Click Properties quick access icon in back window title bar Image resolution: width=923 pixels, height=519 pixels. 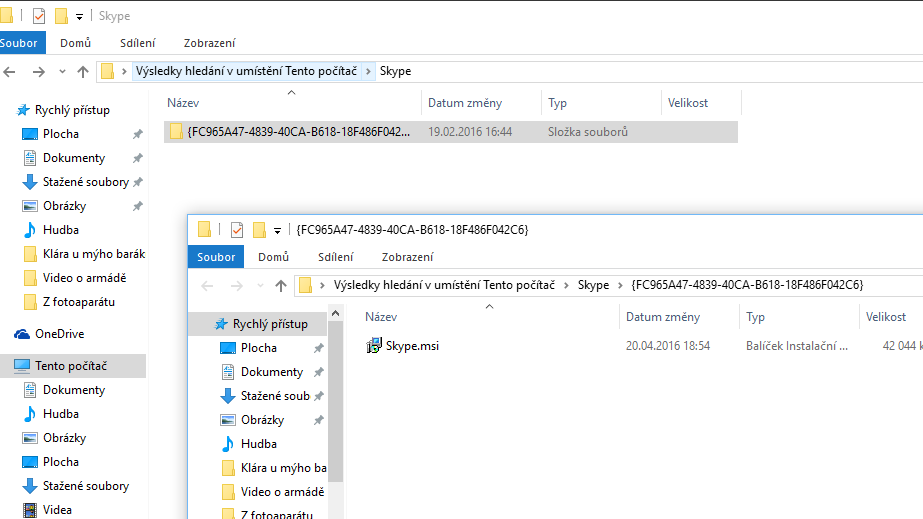coord(39,16)
